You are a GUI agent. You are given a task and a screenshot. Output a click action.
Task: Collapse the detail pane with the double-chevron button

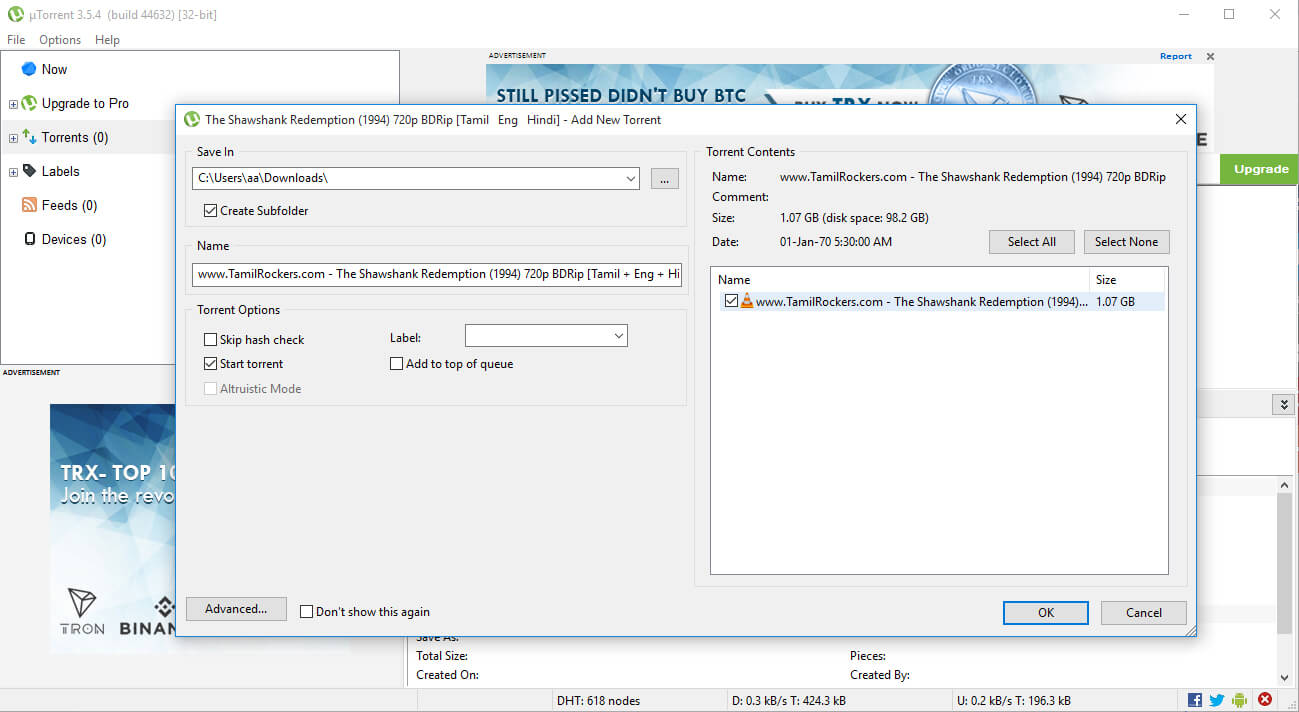point(1284,404)
